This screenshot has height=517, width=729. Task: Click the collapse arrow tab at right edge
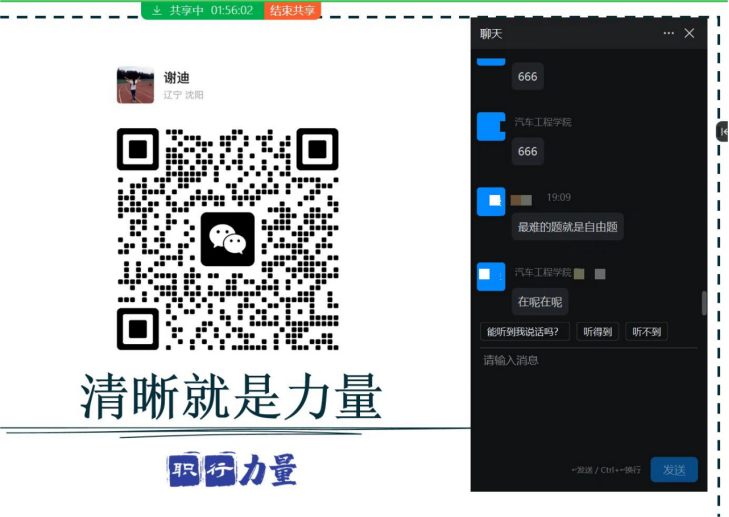[722, 132]
